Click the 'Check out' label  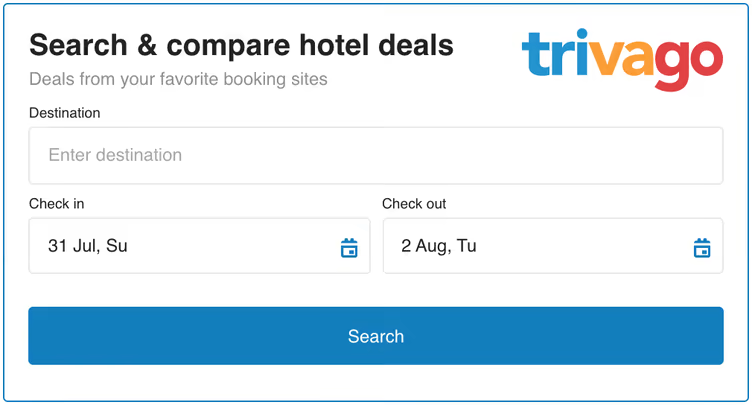[414, 204]
